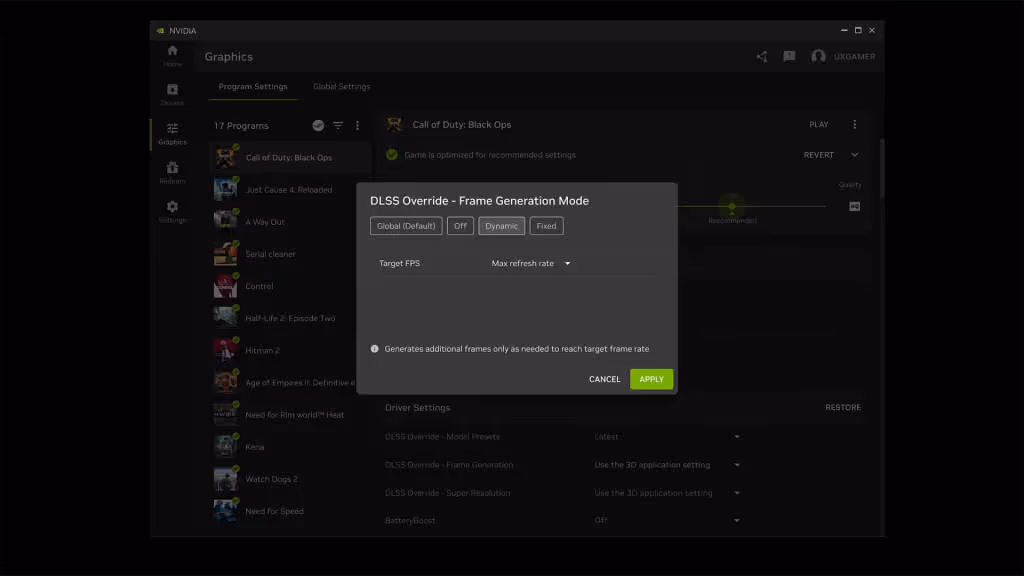Screen dimensions: 1024x576
Task: Expand chevron next to REVERT
Action: tap(855, 155)
